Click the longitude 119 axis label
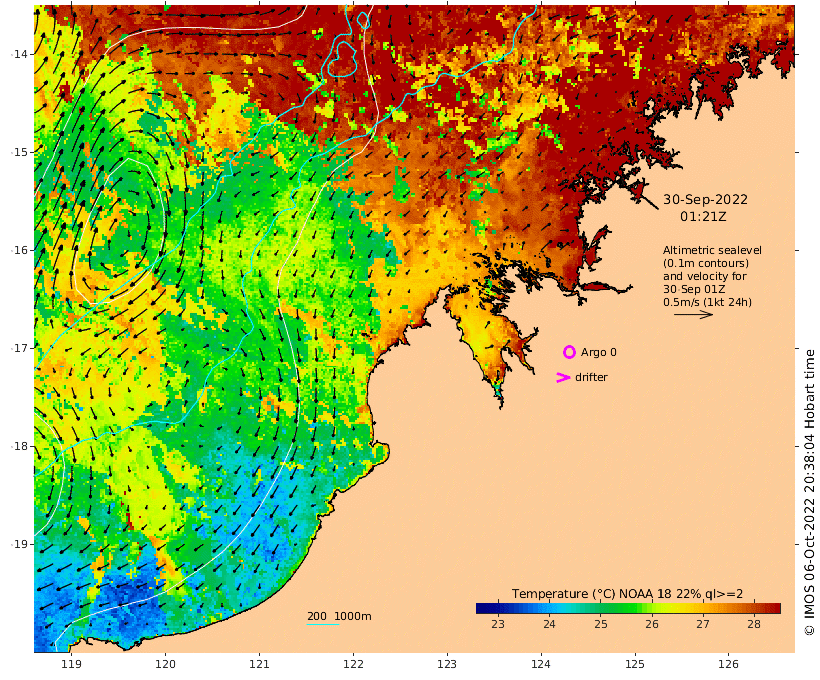Screen dimensions: 820x680 [x=71, y=664]
